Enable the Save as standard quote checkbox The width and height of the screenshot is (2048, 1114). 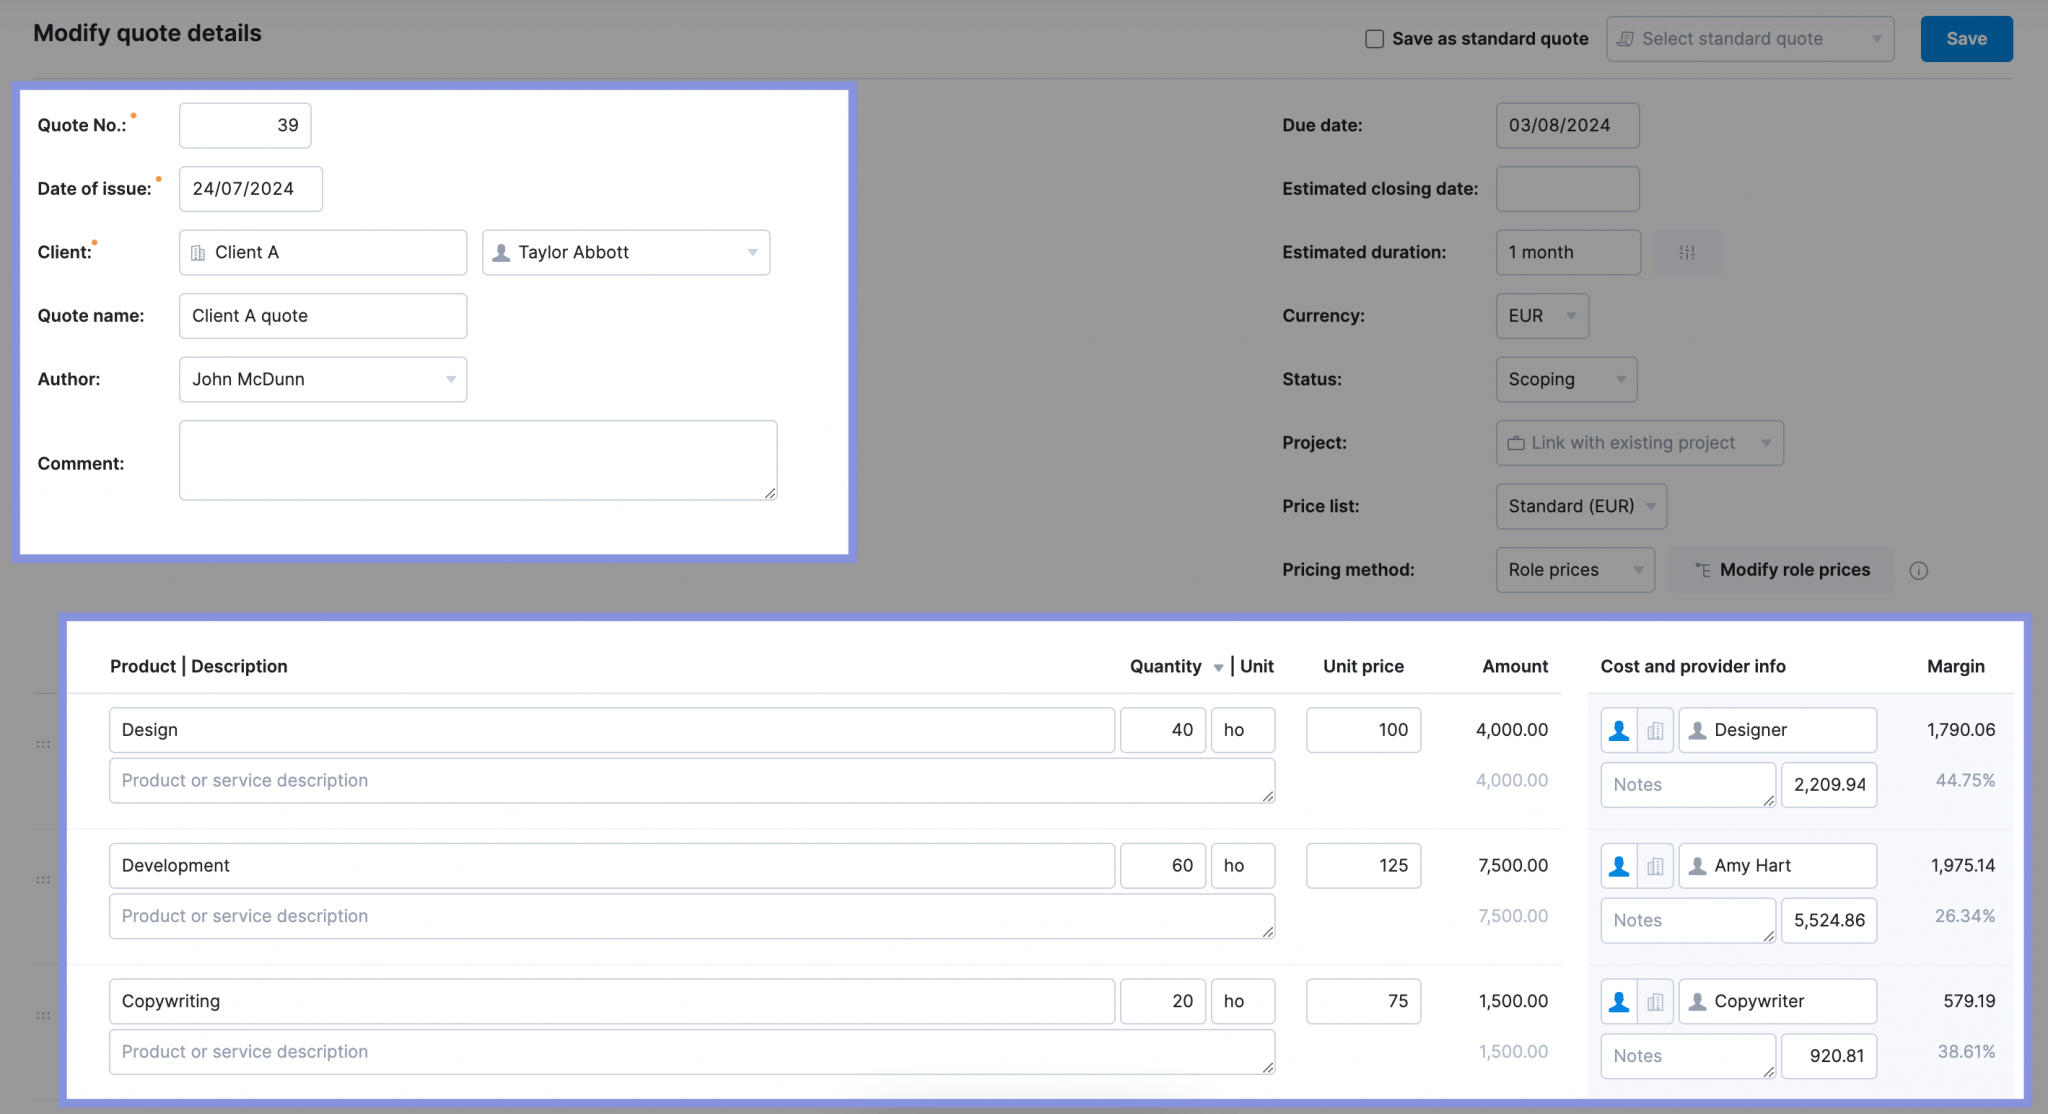(1374, 38)
